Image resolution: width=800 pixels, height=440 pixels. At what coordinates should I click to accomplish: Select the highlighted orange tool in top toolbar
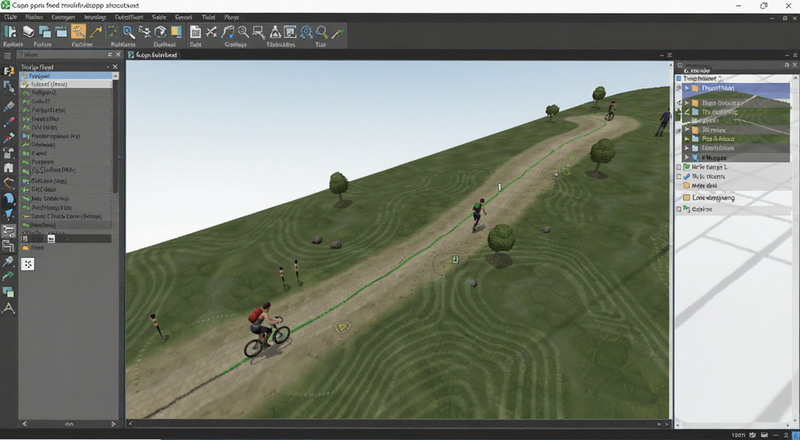pos(78,32)
